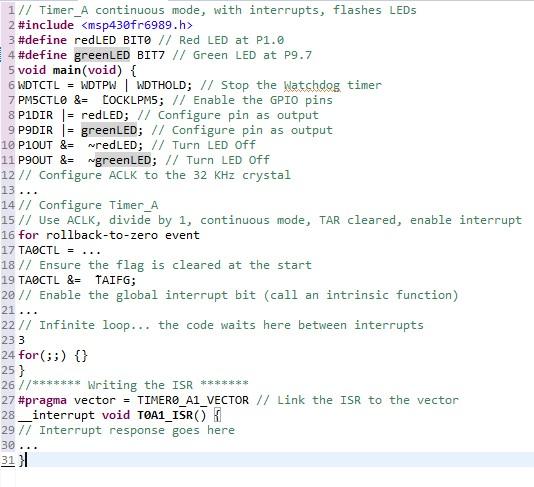
Task: Click P1OUT on line 10
Action: 35,145
